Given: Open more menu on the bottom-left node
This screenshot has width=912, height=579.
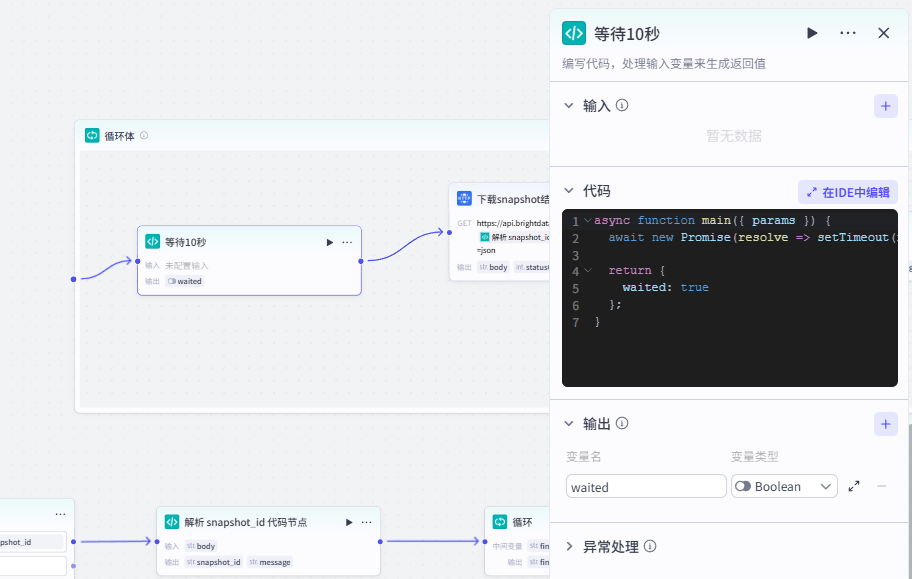Looking at the screenshot, I should click(x=60, y=514).
